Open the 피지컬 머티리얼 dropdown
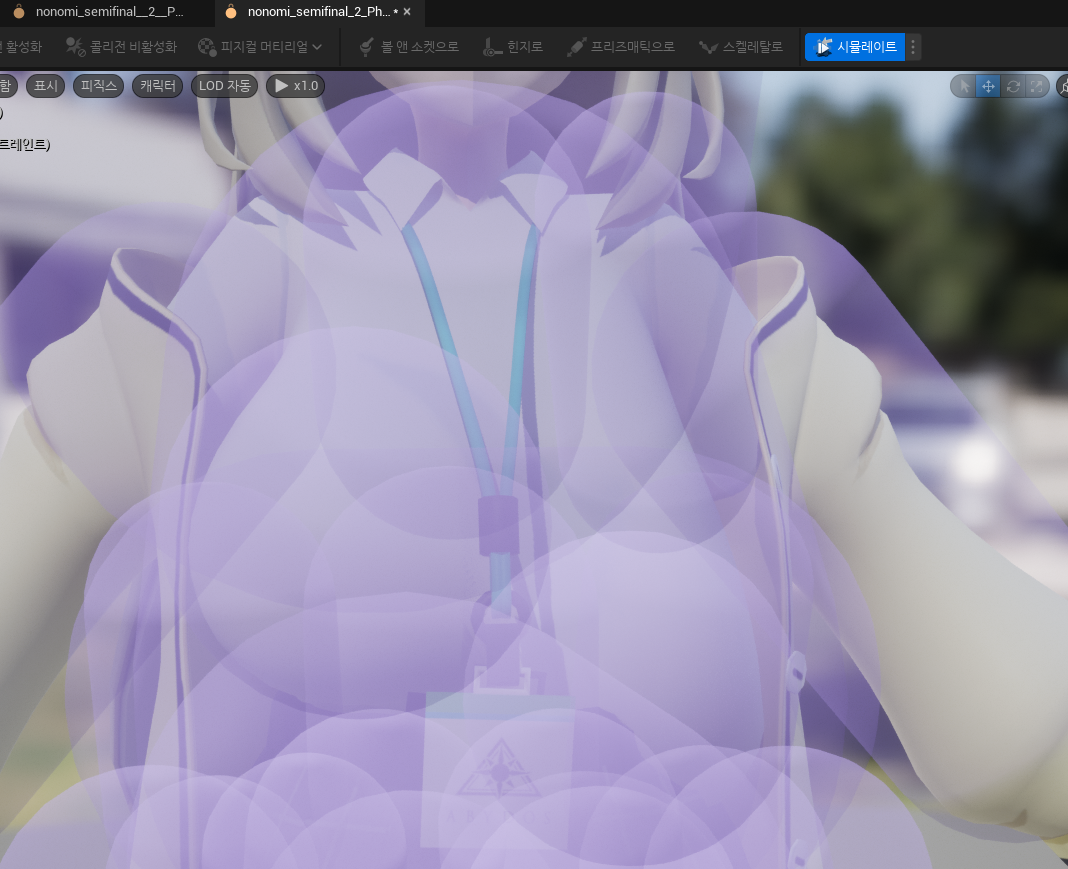Screen dimensions: 1068x869 pos(260,47)
